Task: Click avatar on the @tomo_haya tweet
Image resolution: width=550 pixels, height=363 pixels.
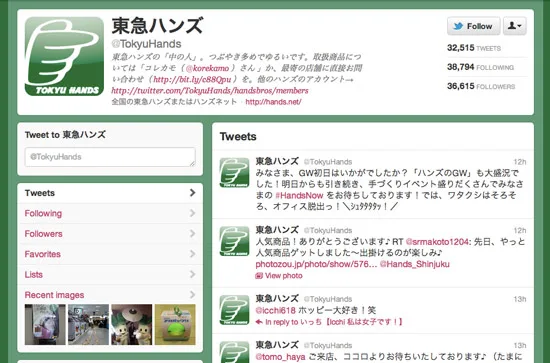Action: (234, 352)
